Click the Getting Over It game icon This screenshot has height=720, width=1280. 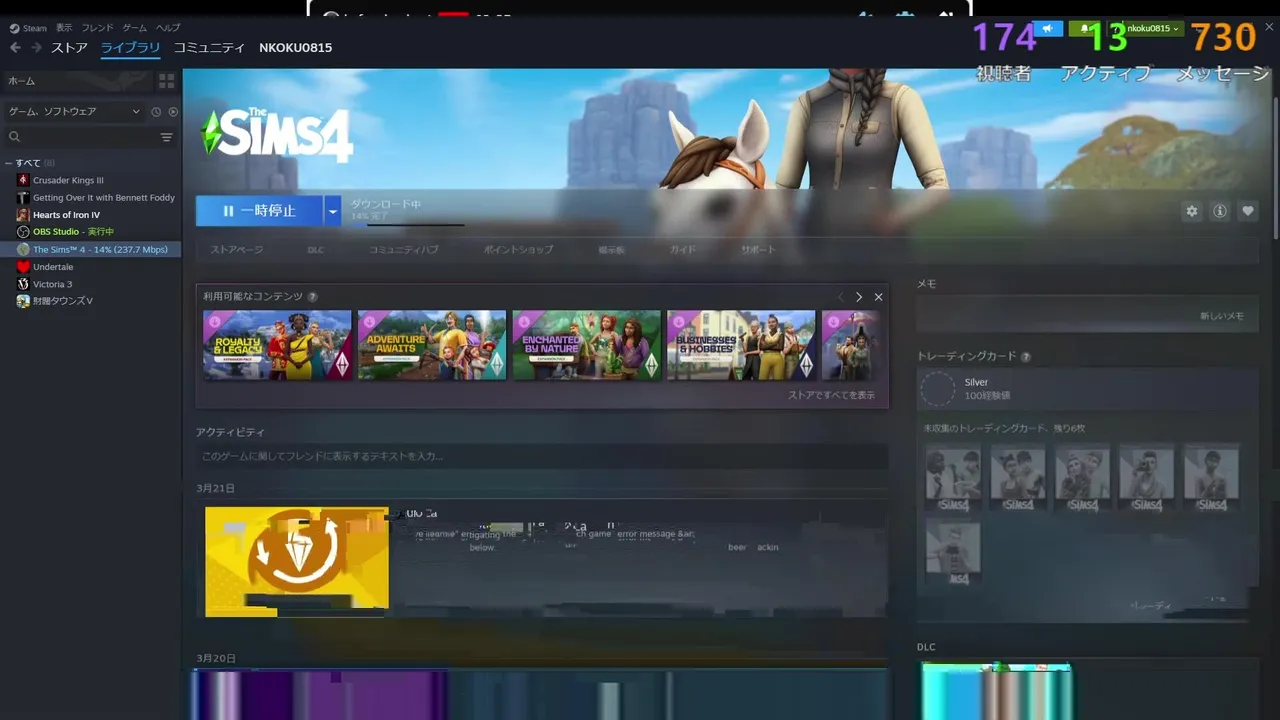click(x=23, y=198)
